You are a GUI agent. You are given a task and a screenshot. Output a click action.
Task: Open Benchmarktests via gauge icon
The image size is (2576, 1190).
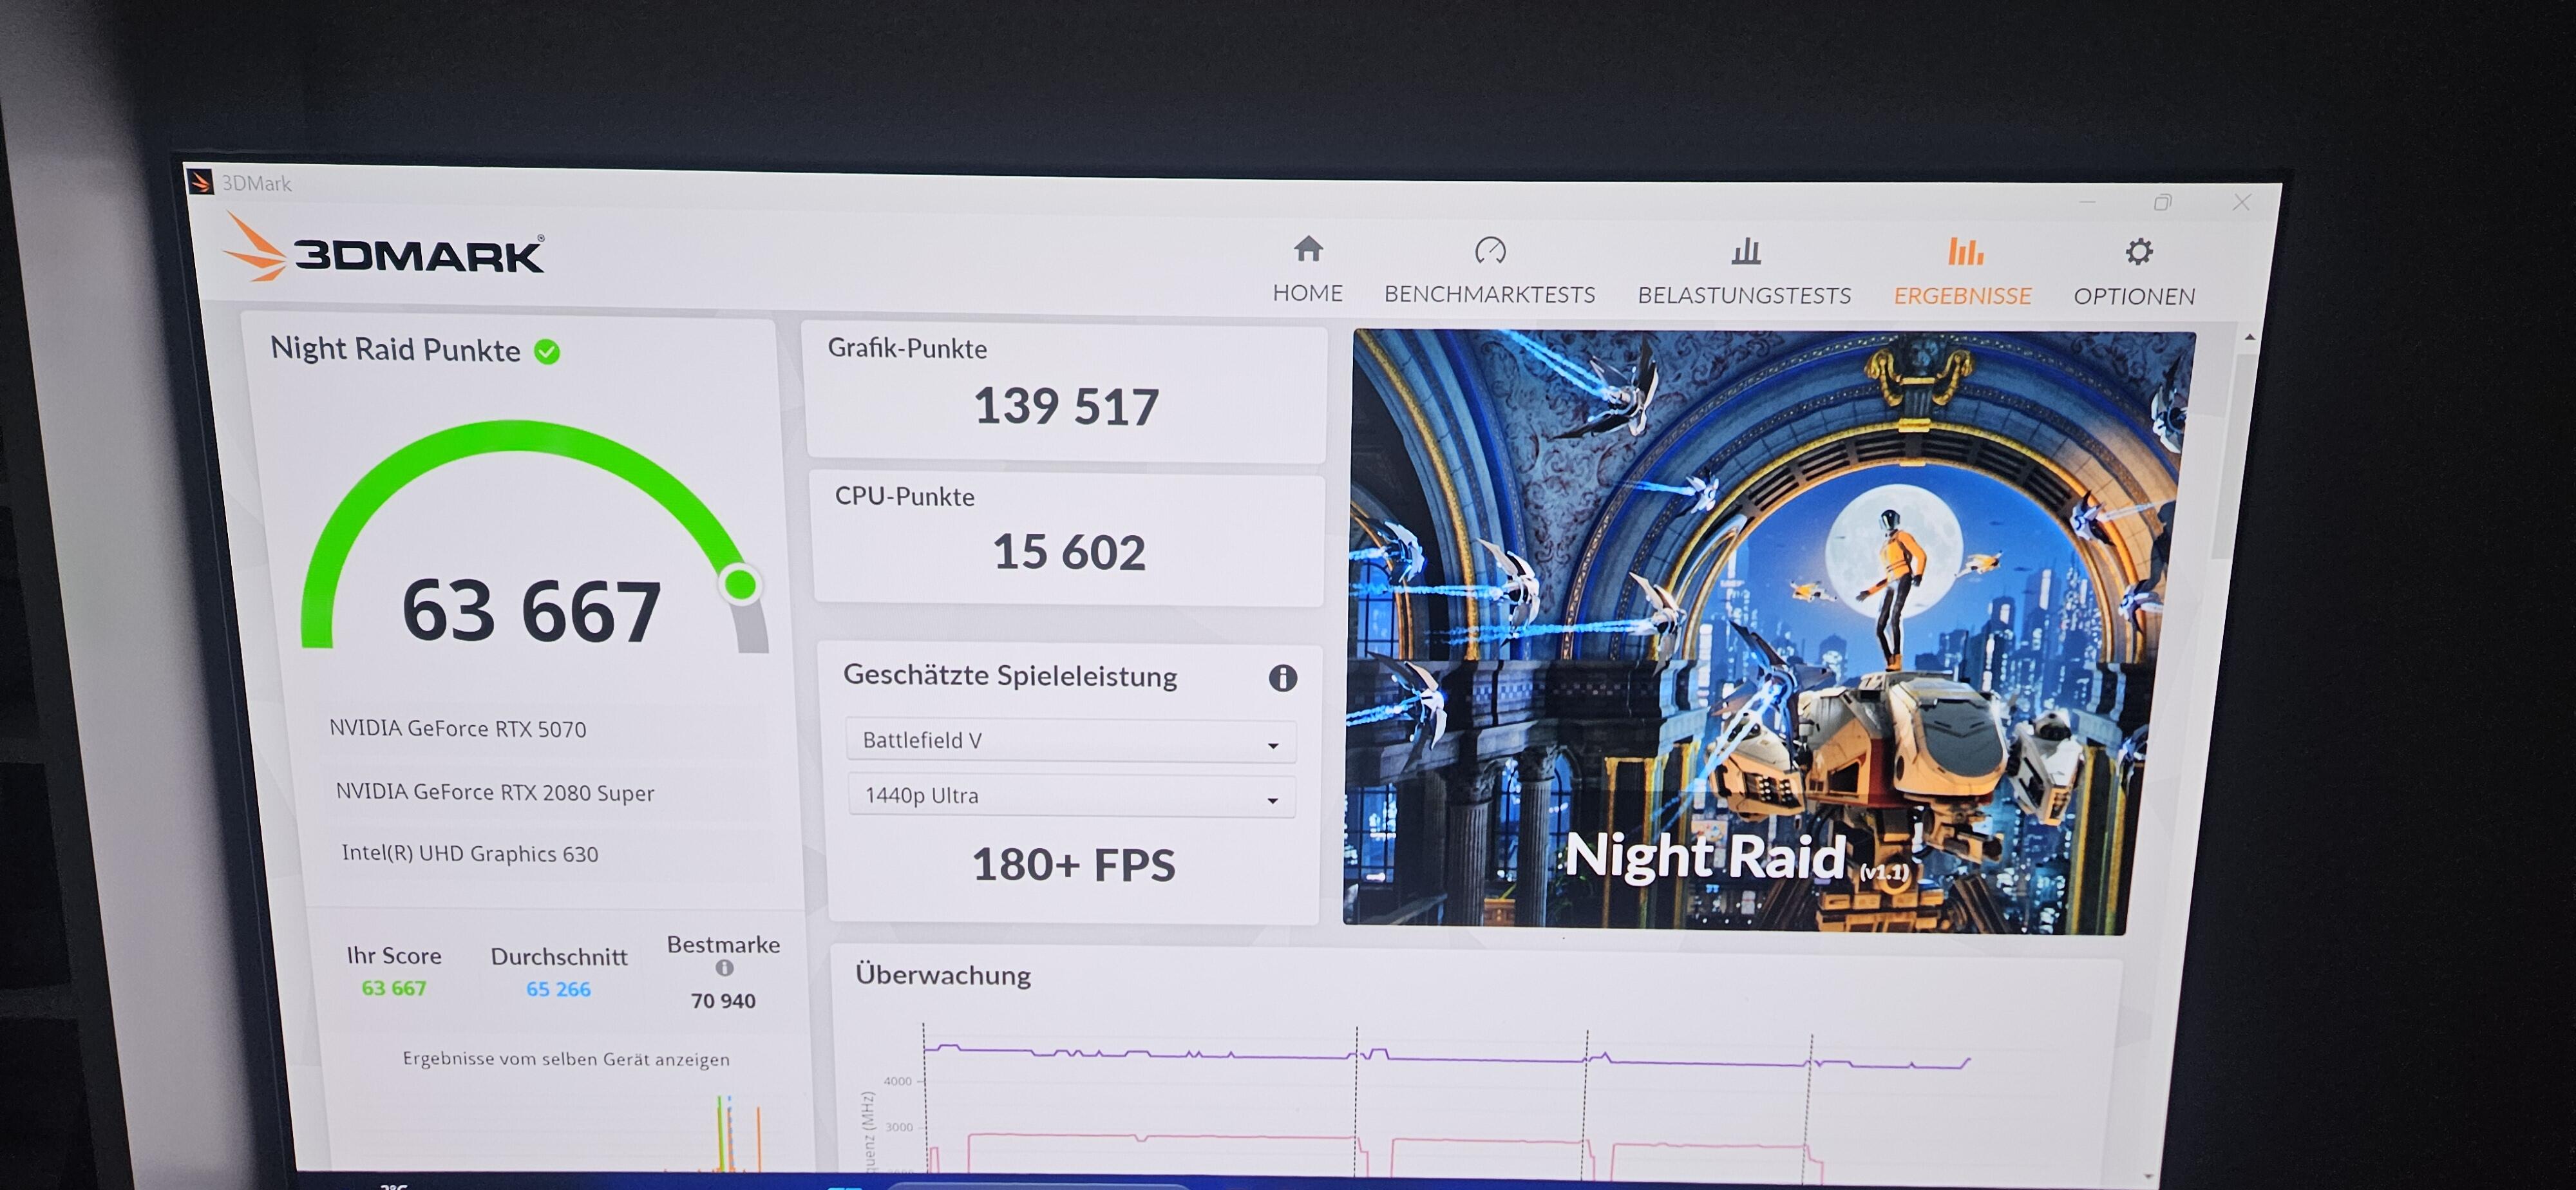(x=1490, y=250)
